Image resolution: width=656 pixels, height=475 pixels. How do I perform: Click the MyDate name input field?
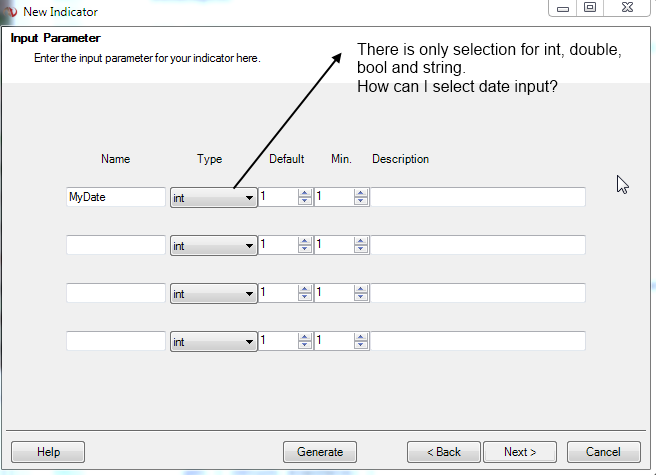tap(115, 198)
